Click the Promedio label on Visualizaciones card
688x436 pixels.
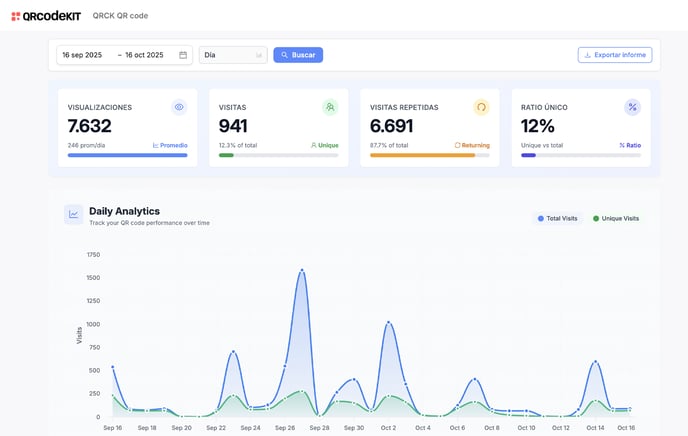170,145
